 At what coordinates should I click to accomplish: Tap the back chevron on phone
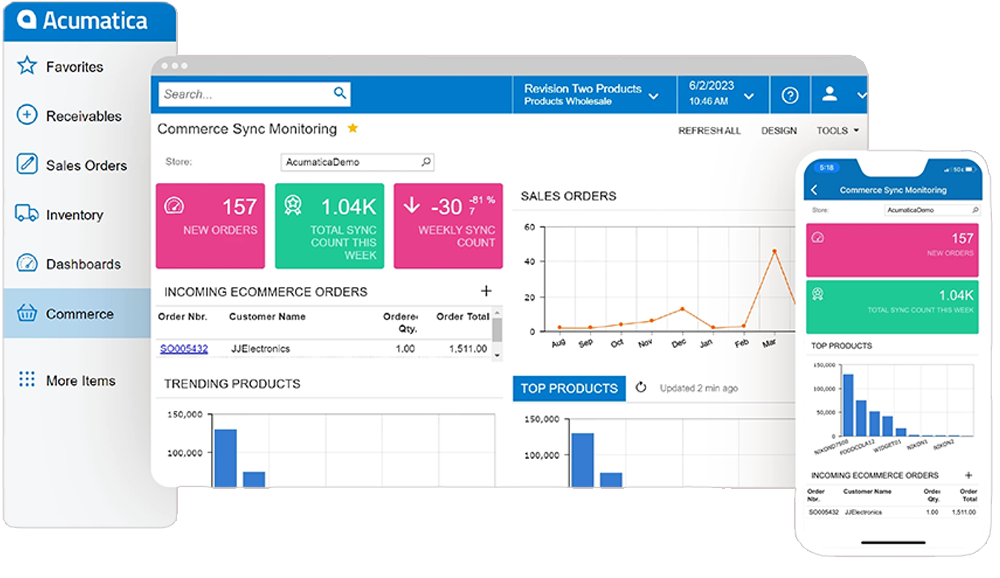point(814,190)
